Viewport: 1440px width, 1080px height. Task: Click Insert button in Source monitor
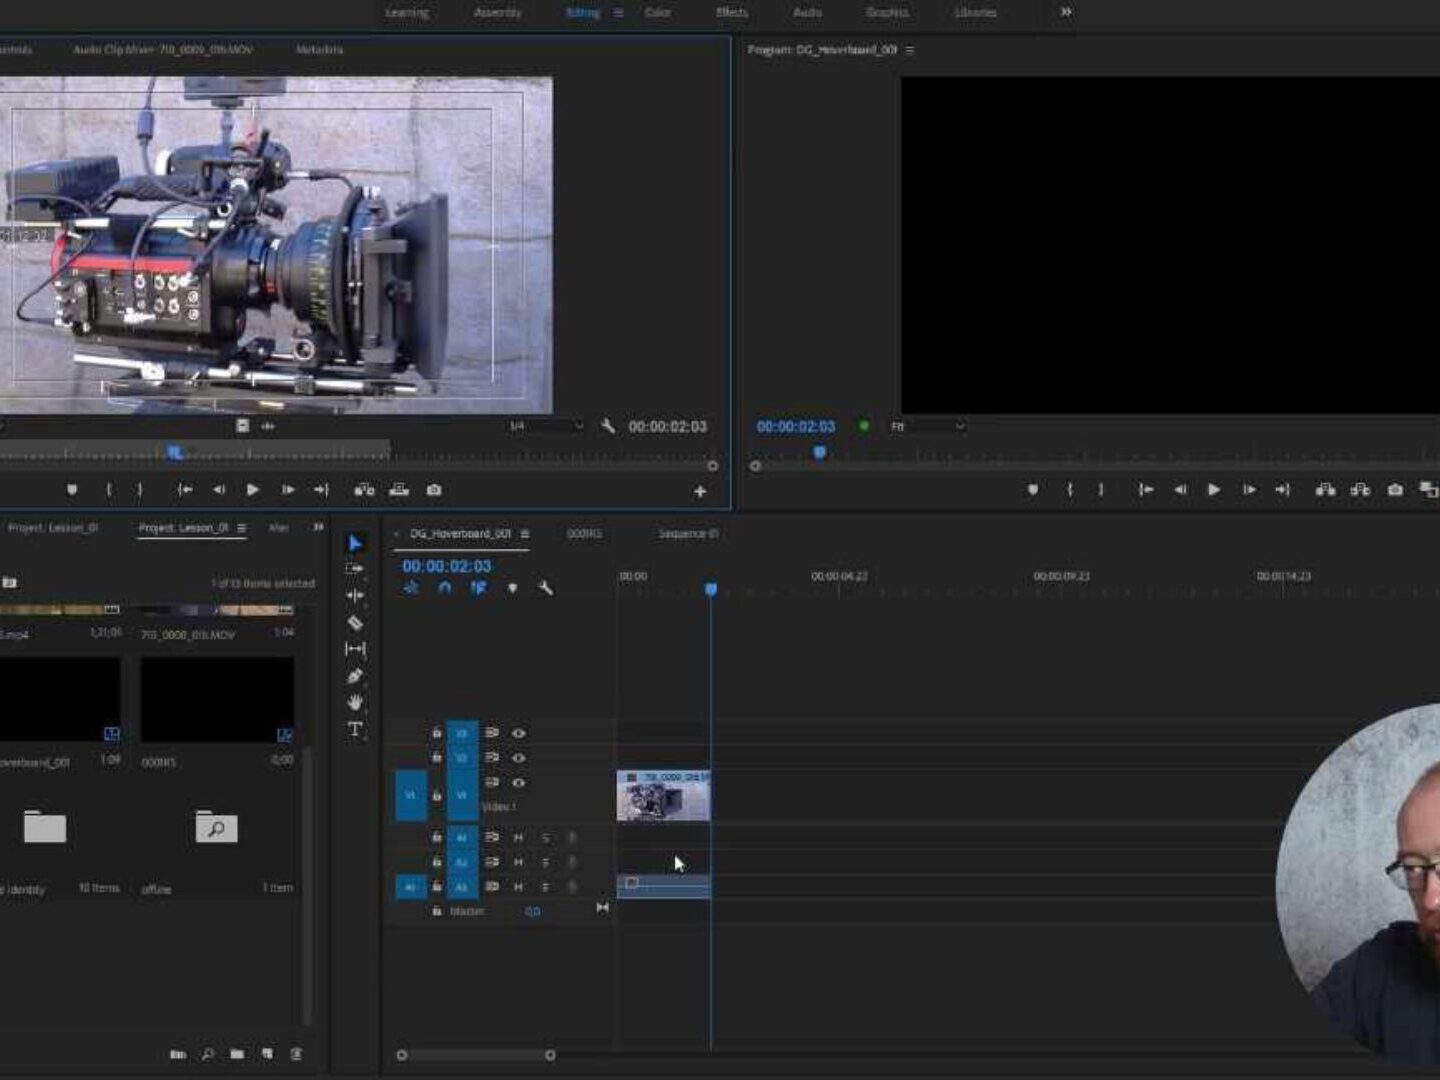pos(364,490)
